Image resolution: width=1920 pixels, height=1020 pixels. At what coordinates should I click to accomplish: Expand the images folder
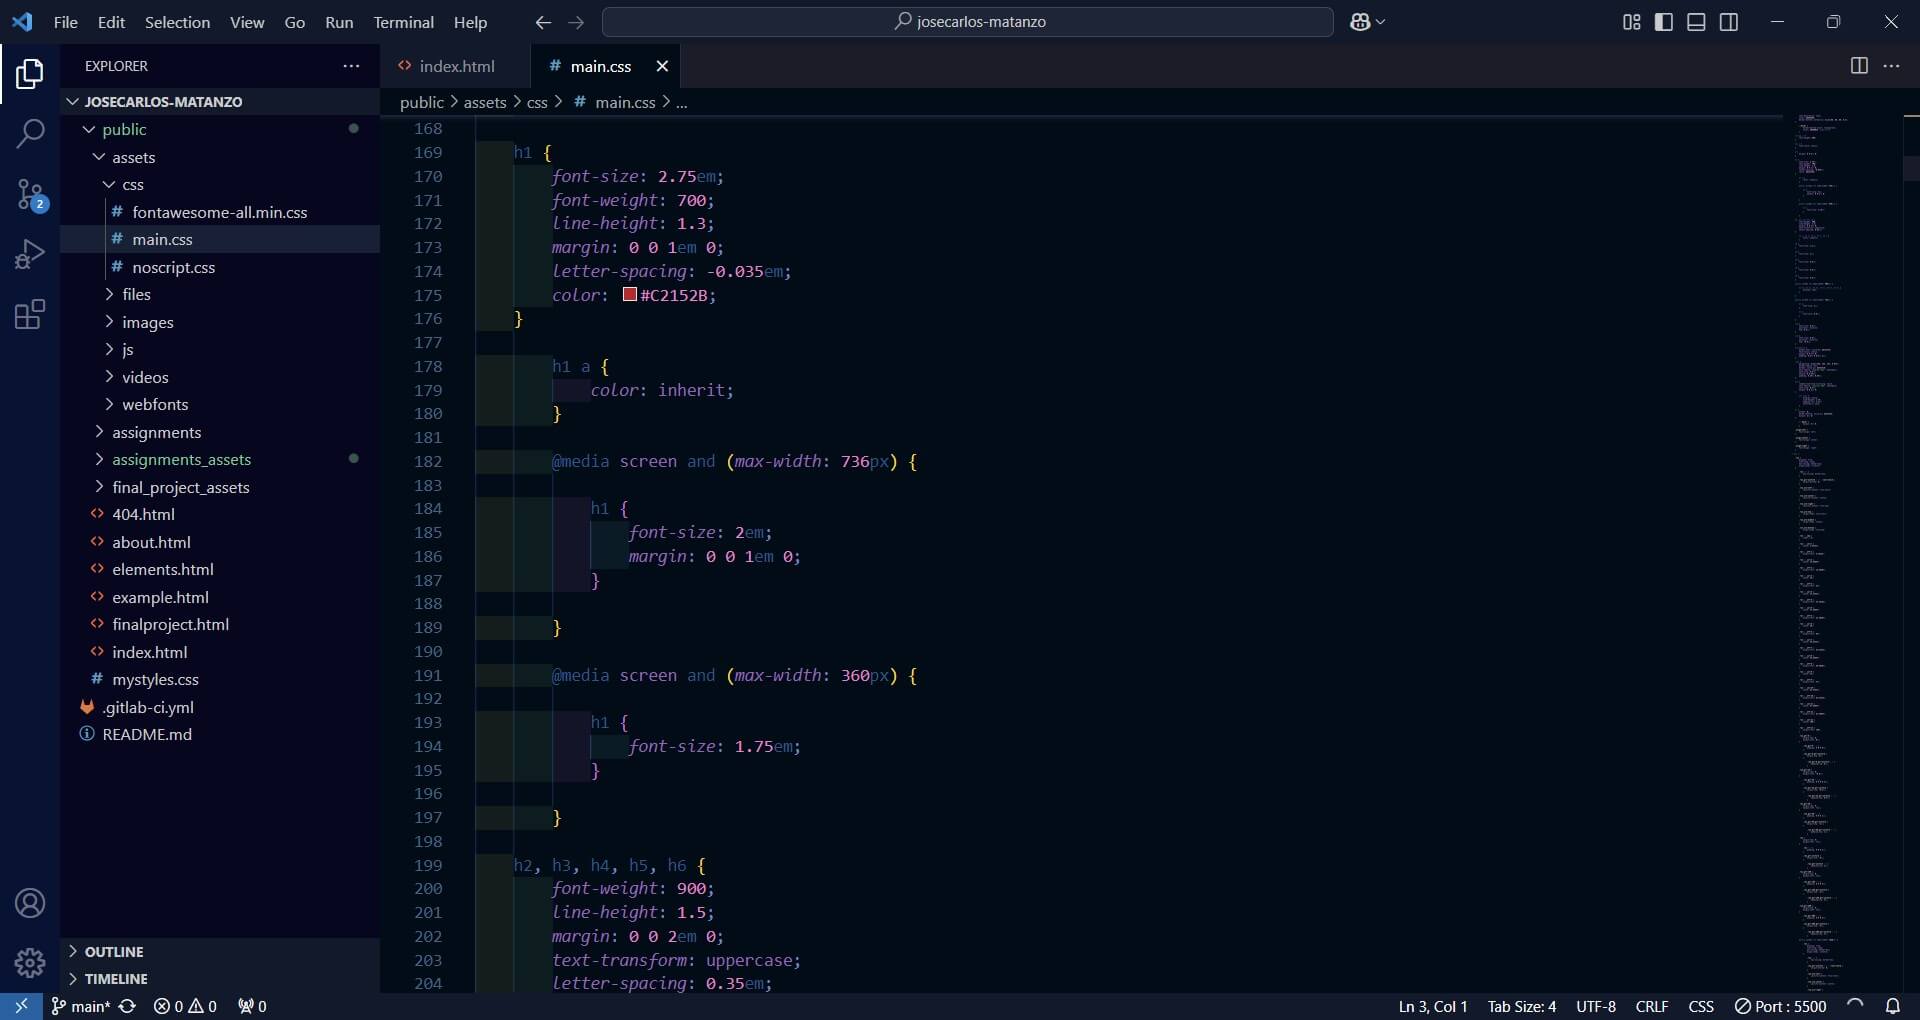pos(220,322)
